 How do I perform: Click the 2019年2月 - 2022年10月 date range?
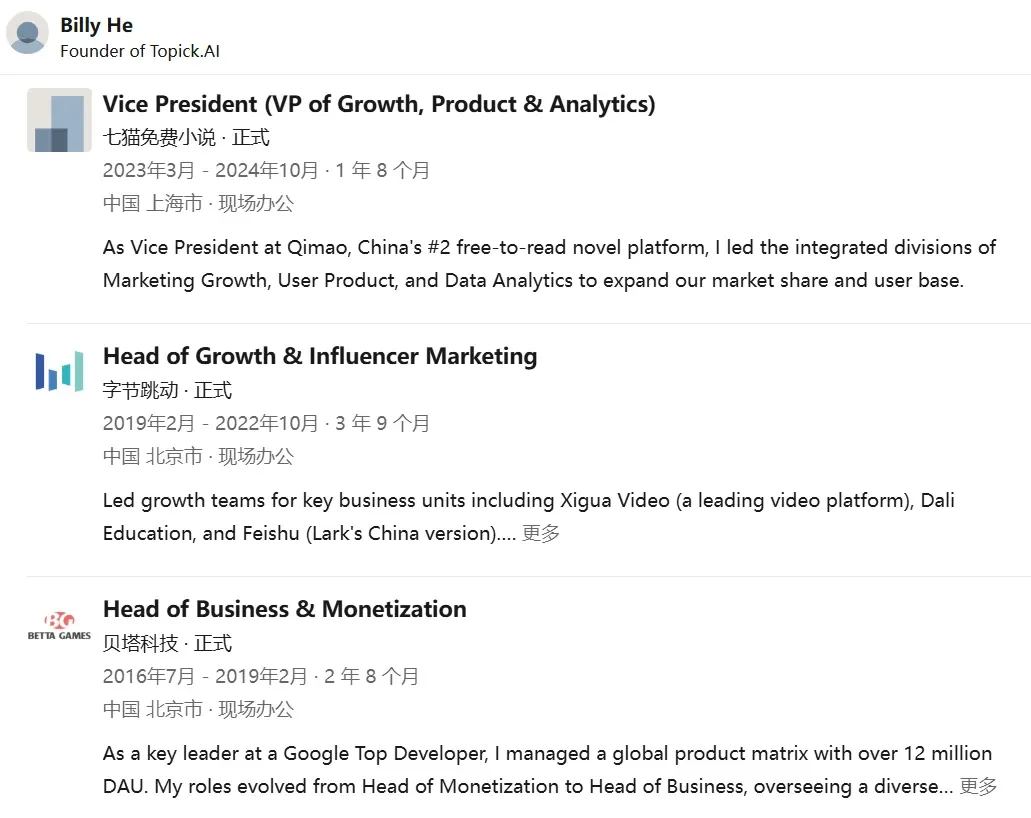click(210, 423)
